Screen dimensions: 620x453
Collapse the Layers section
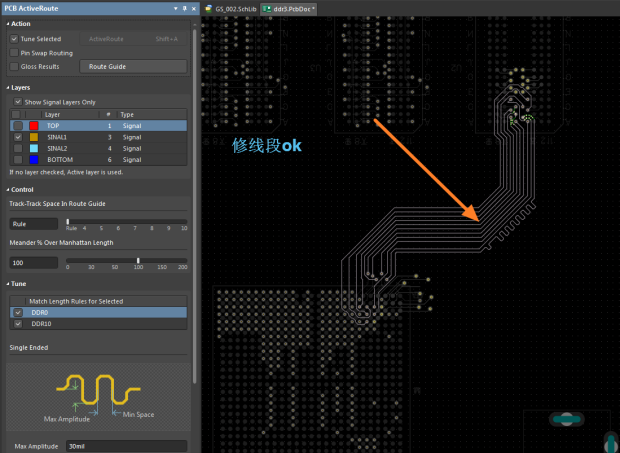point(8,88)
